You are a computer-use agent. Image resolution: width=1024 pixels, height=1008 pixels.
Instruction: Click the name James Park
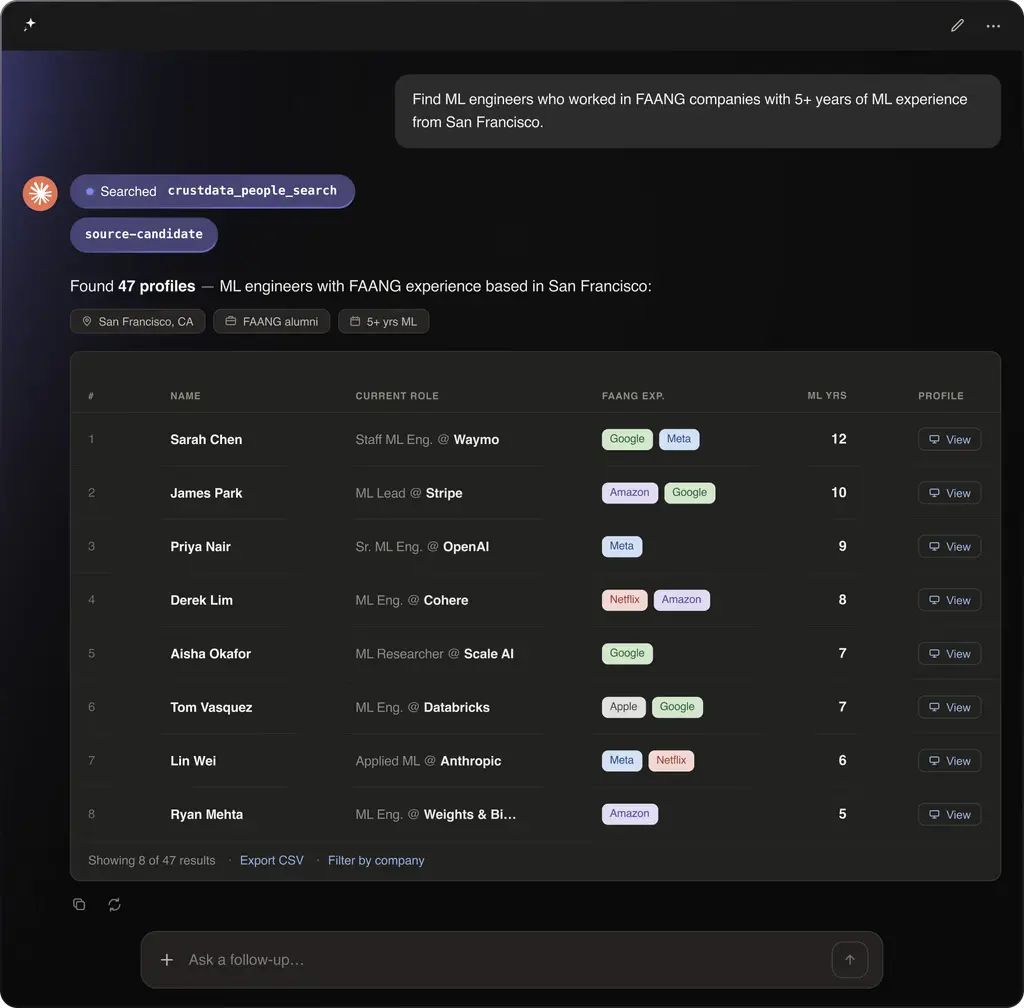pos(206,493)
